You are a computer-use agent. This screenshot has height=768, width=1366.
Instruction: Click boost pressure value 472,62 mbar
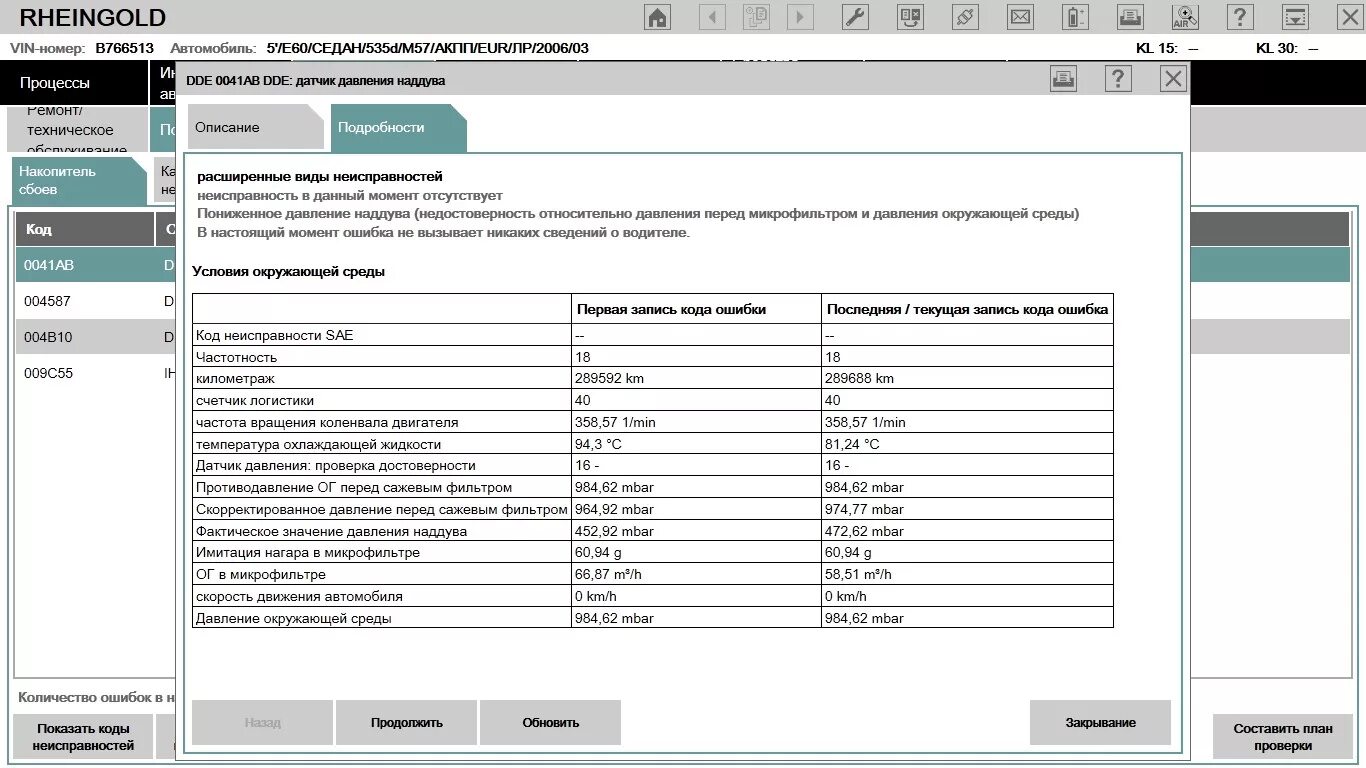[864, 532]
